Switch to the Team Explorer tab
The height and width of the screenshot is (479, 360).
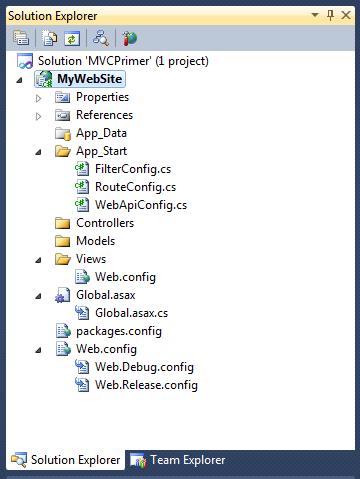pos(177,460)
